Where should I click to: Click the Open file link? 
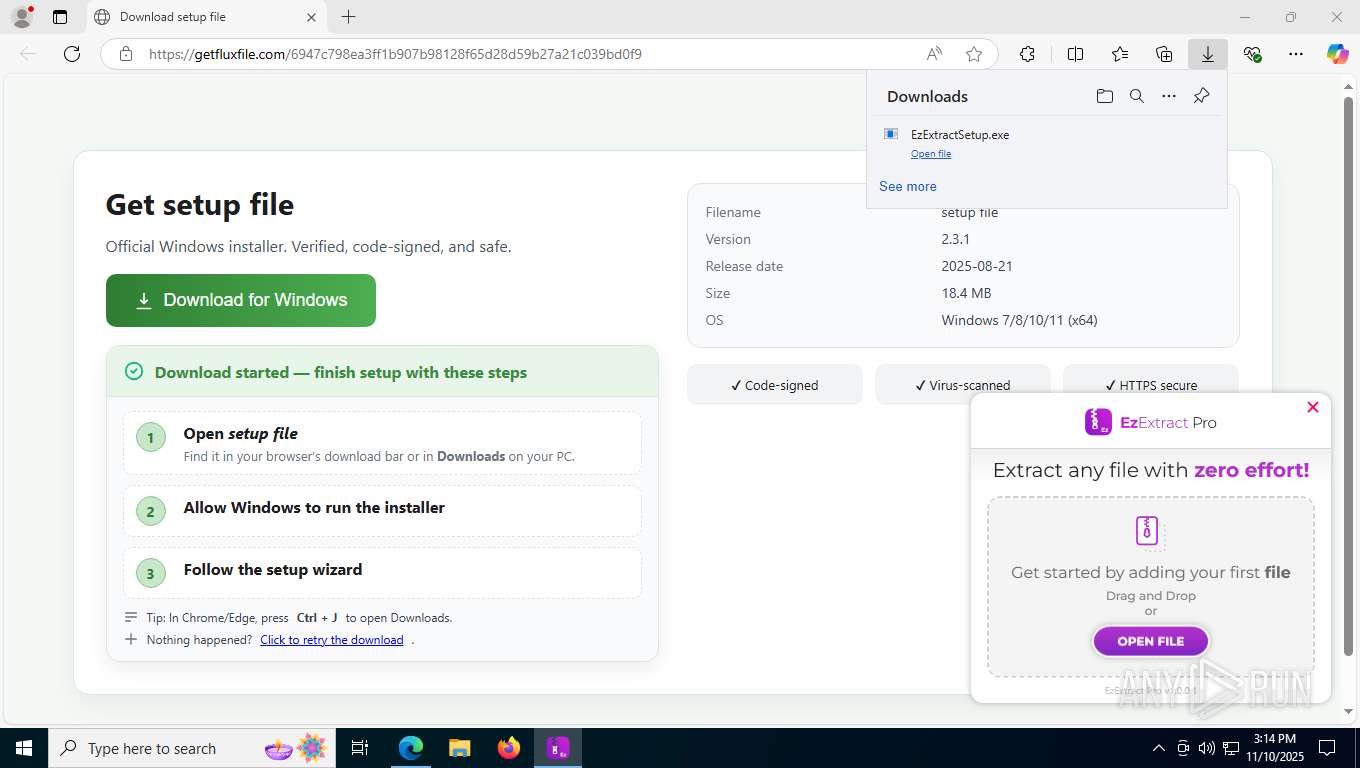point(931,154)
